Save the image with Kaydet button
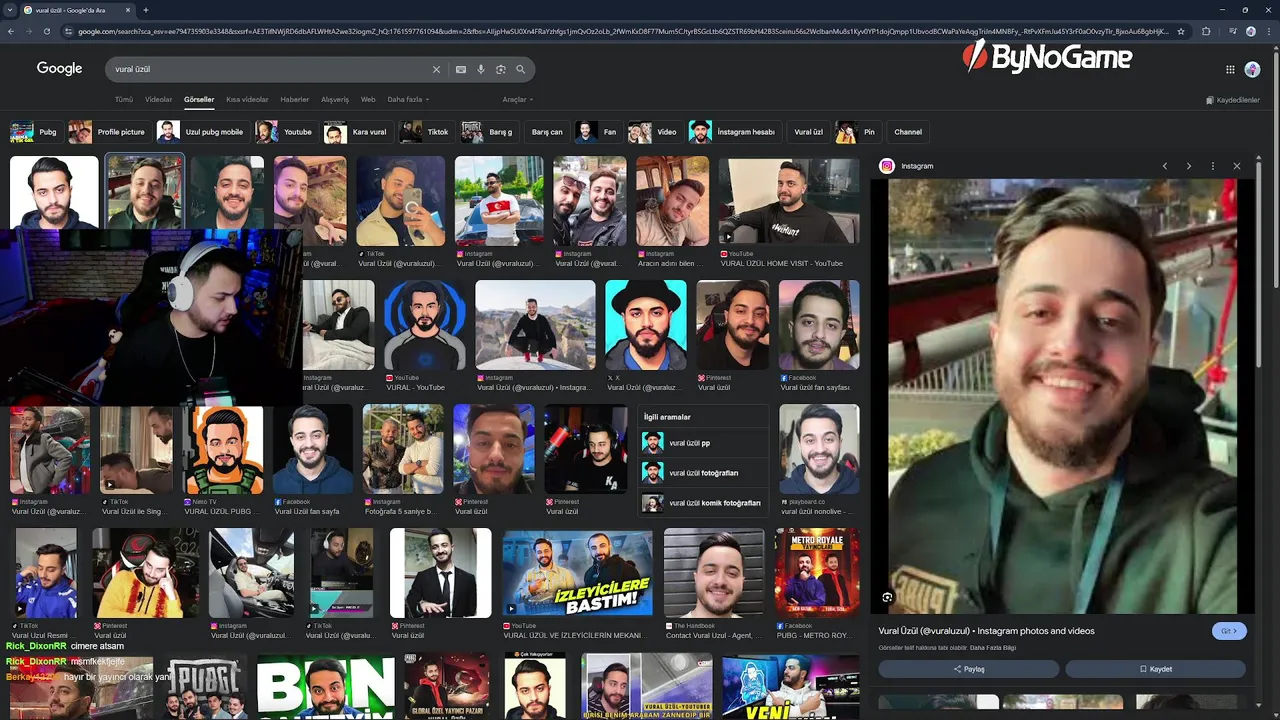 tap(1155, 669)
